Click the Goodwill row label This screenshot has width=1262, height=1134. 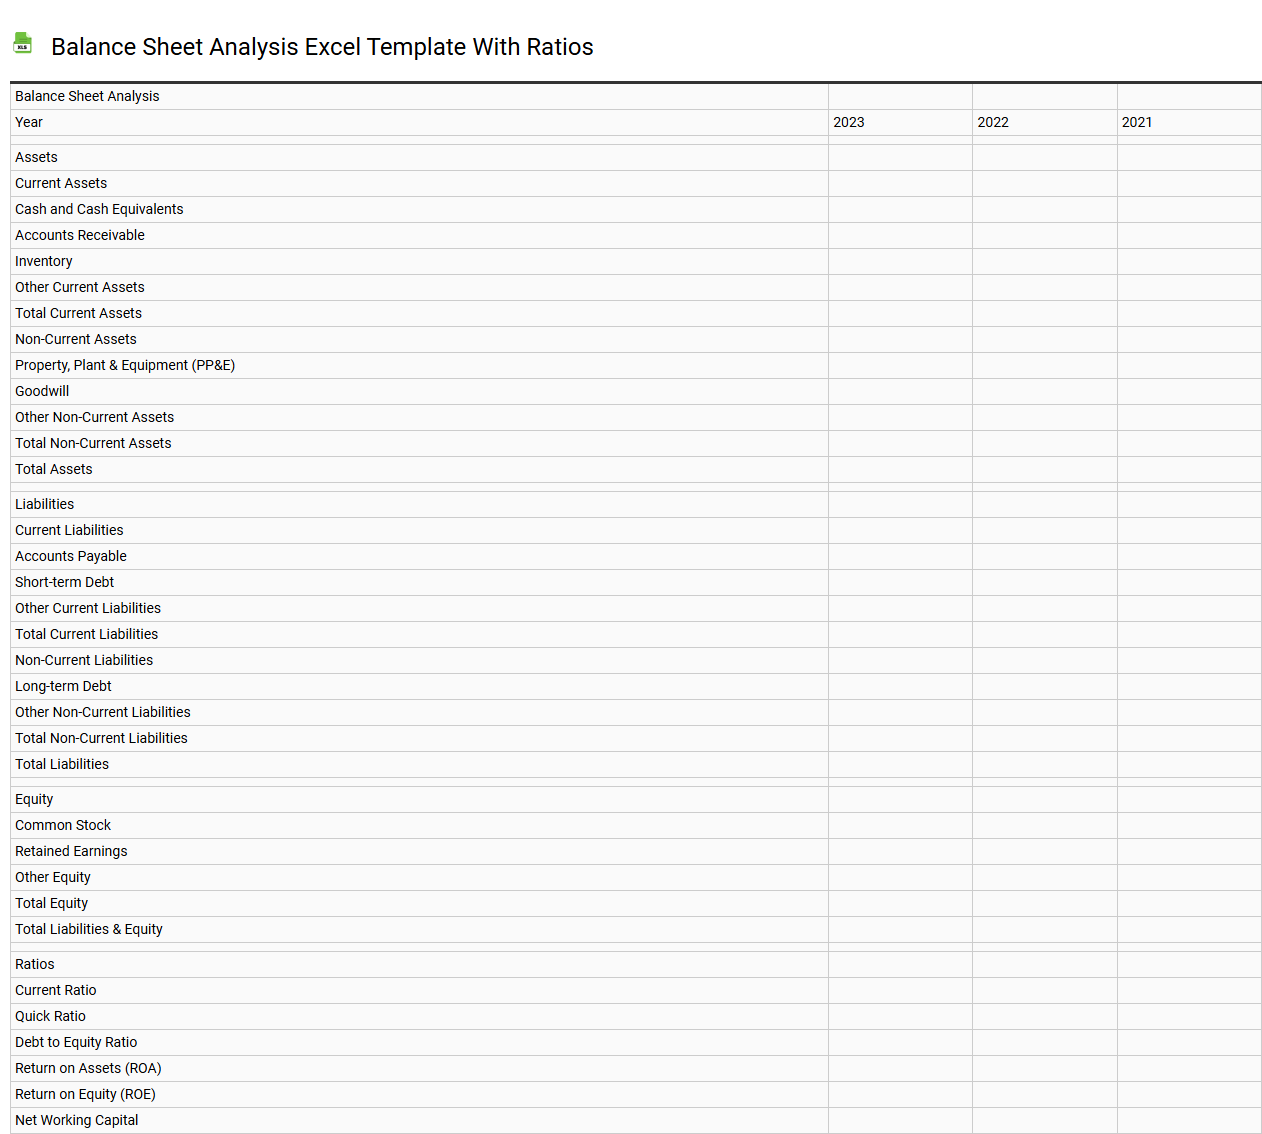click(42, 391)
